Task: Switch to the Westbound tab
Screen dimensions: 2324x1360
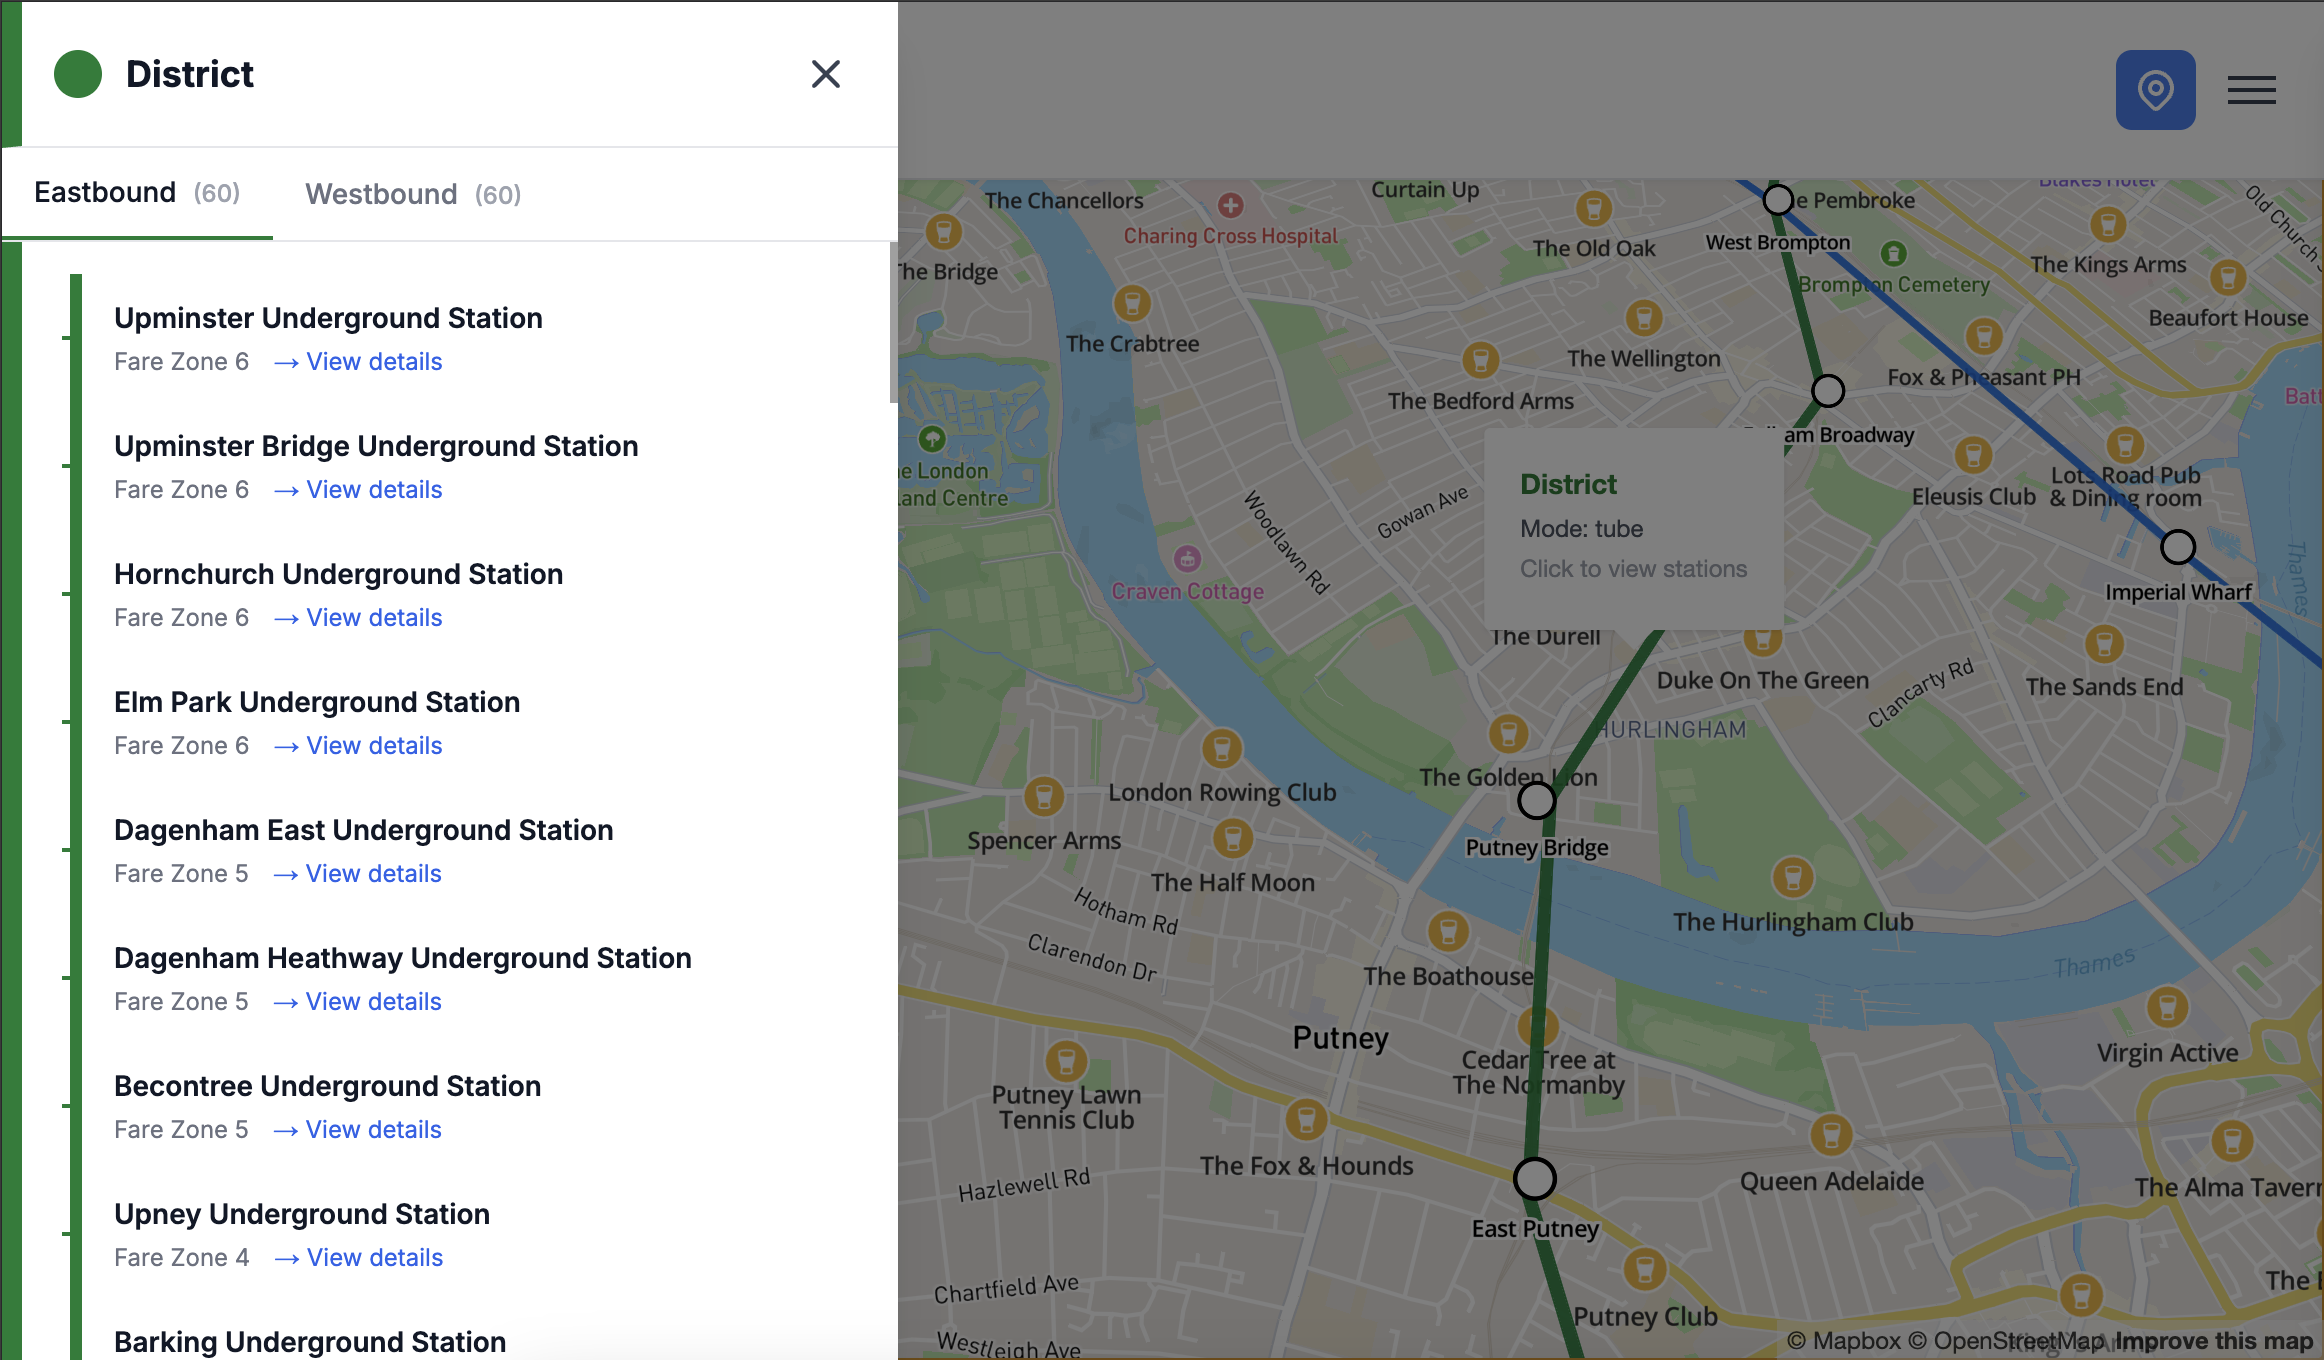Action: [x=412, y=194]
